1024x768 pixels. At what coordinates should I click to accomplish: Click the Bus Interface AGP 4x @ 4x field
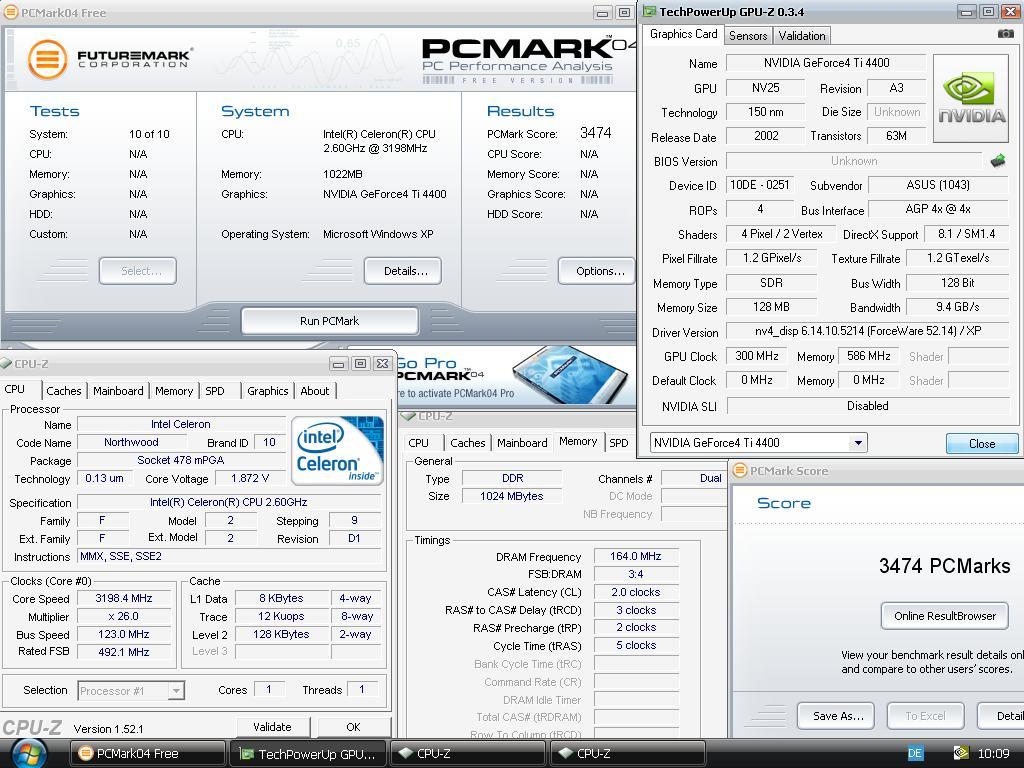pos(938,209)
